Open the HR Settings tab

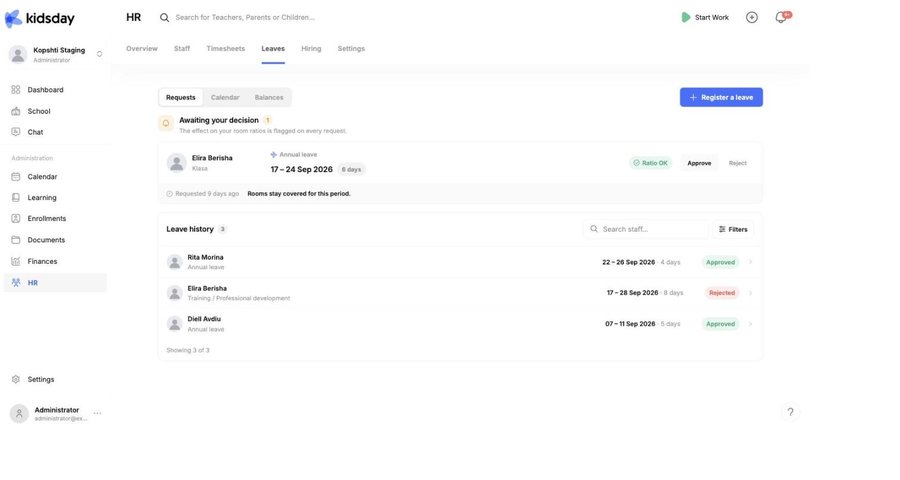351,49
